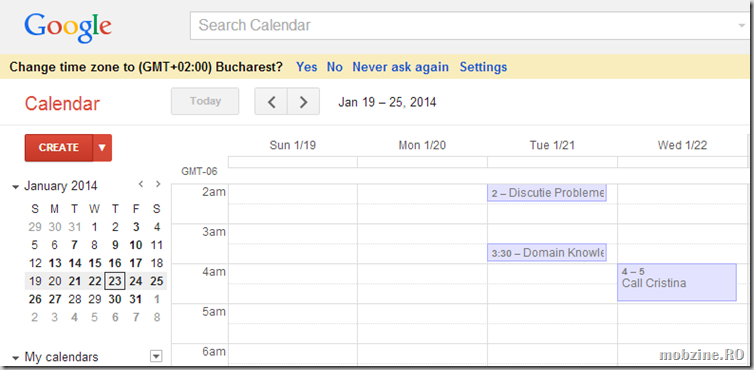Collapse the January 2014 mini calendar

[16, 187]
